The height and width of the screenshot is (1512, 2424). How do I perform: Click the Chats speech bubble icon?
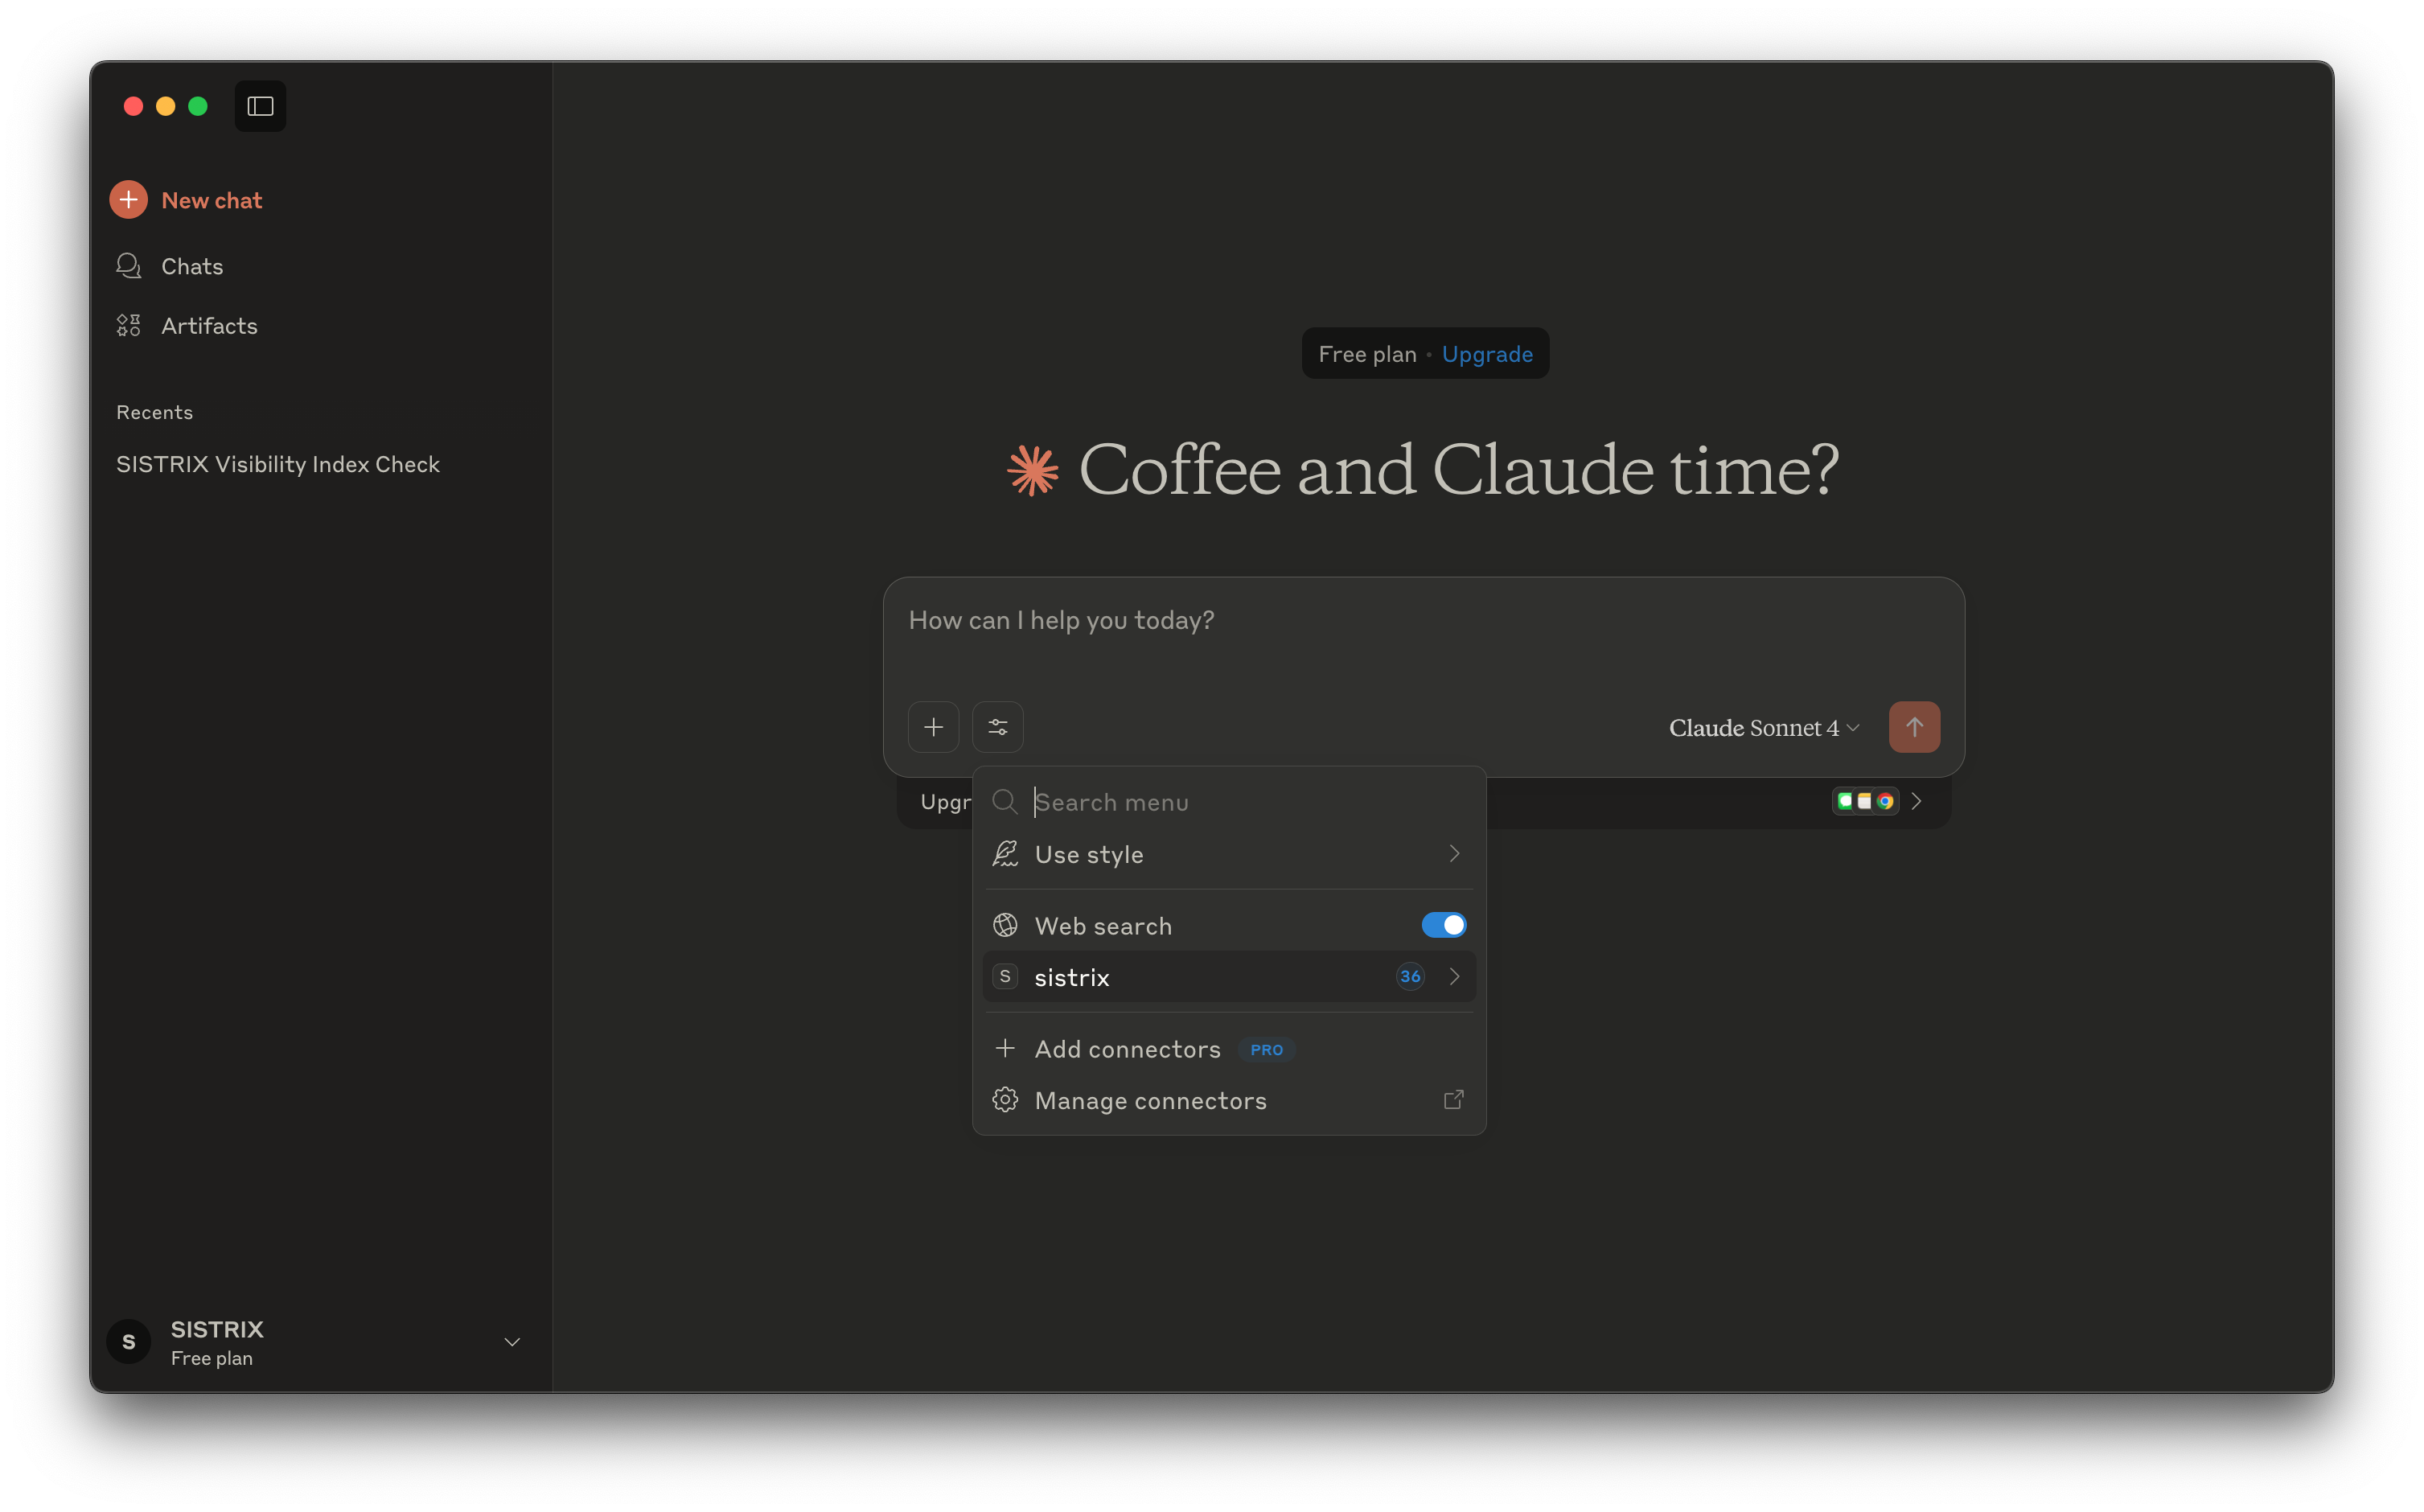tap(128, 266)
